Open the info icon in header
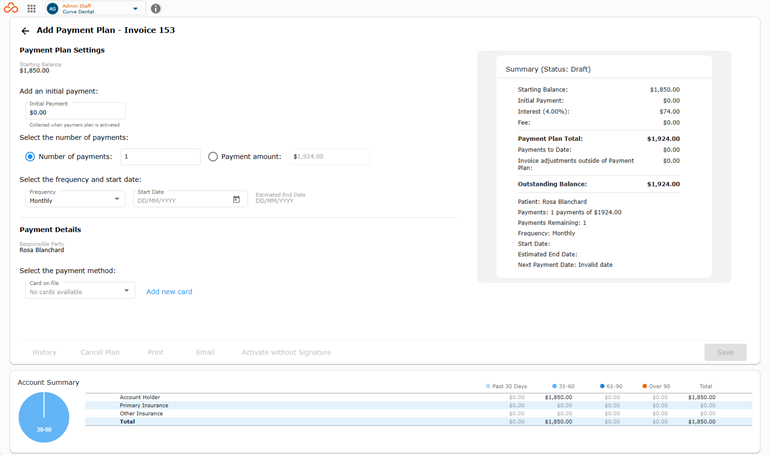The width and height of the screenshot is (770, 455). (x=155, y=8)
